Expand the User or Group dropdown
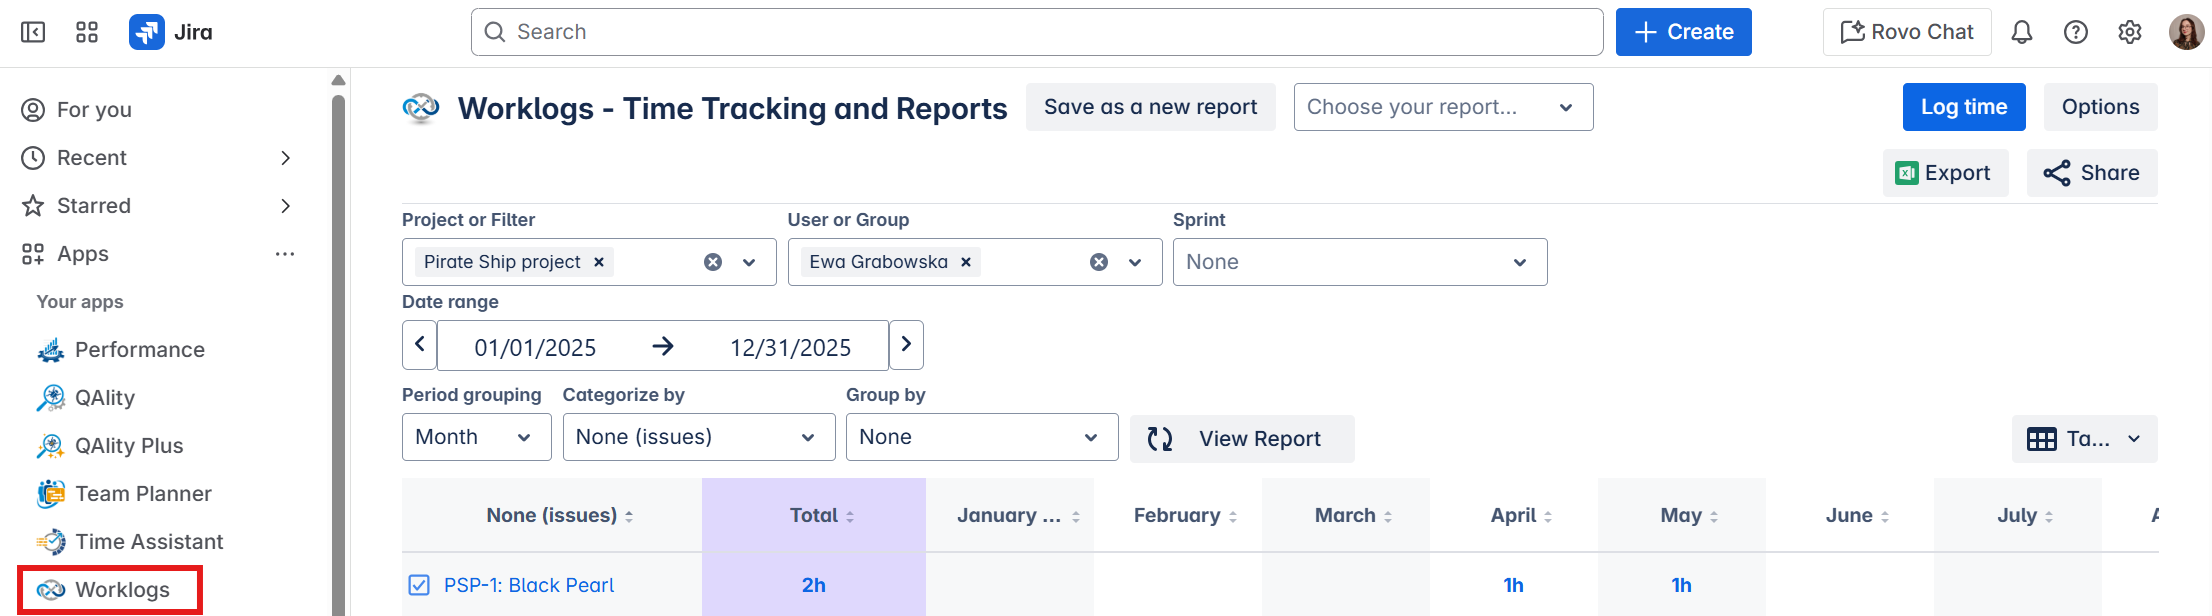This screenshot has height=616, width=2212. pyautogui.click(x=1135, y=262)
